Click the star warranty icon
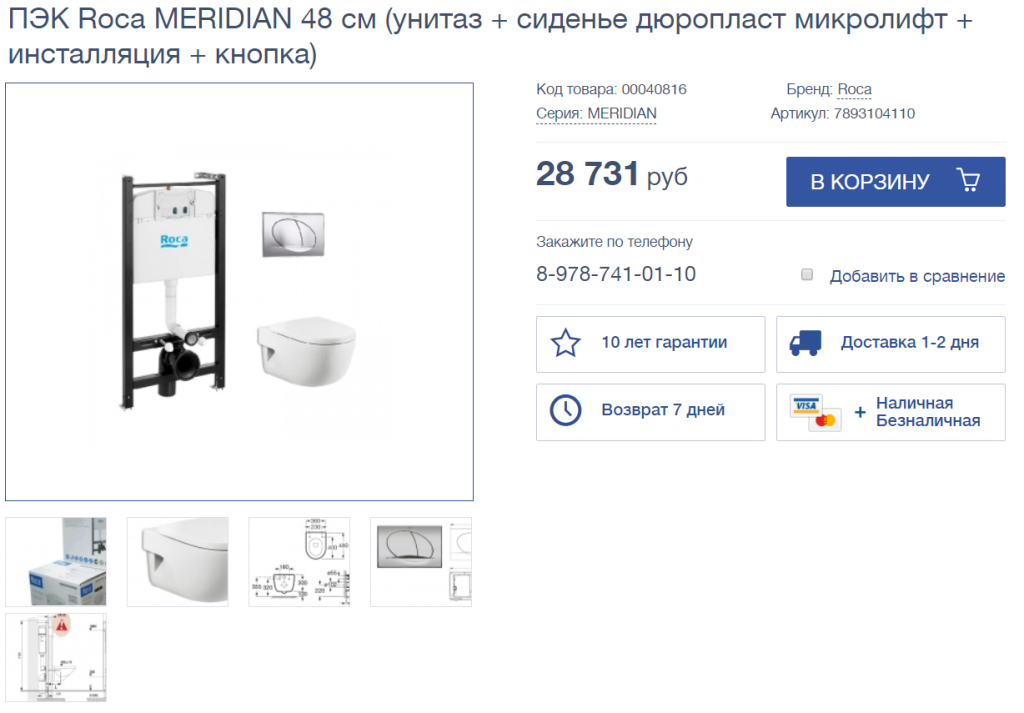1024x713 pixels. coord(566,343)
